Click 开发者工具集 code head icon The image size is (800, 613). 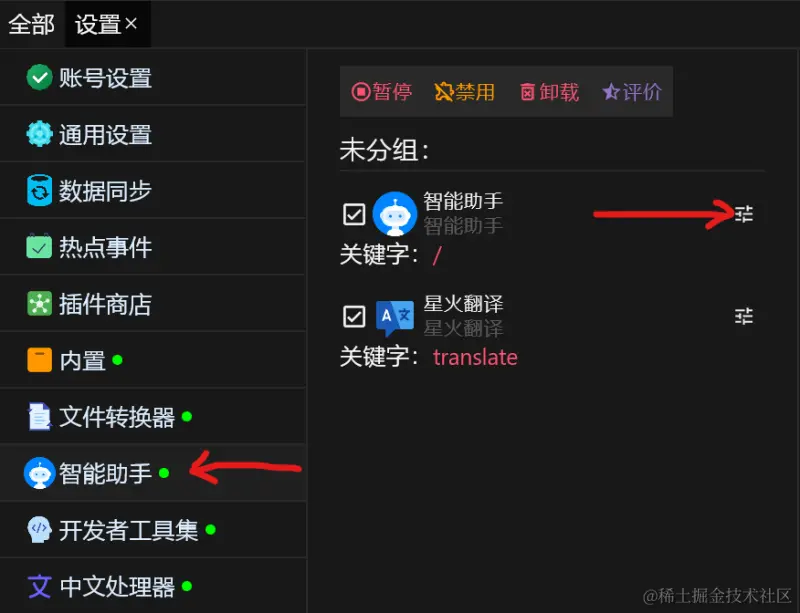click(39, 530)
